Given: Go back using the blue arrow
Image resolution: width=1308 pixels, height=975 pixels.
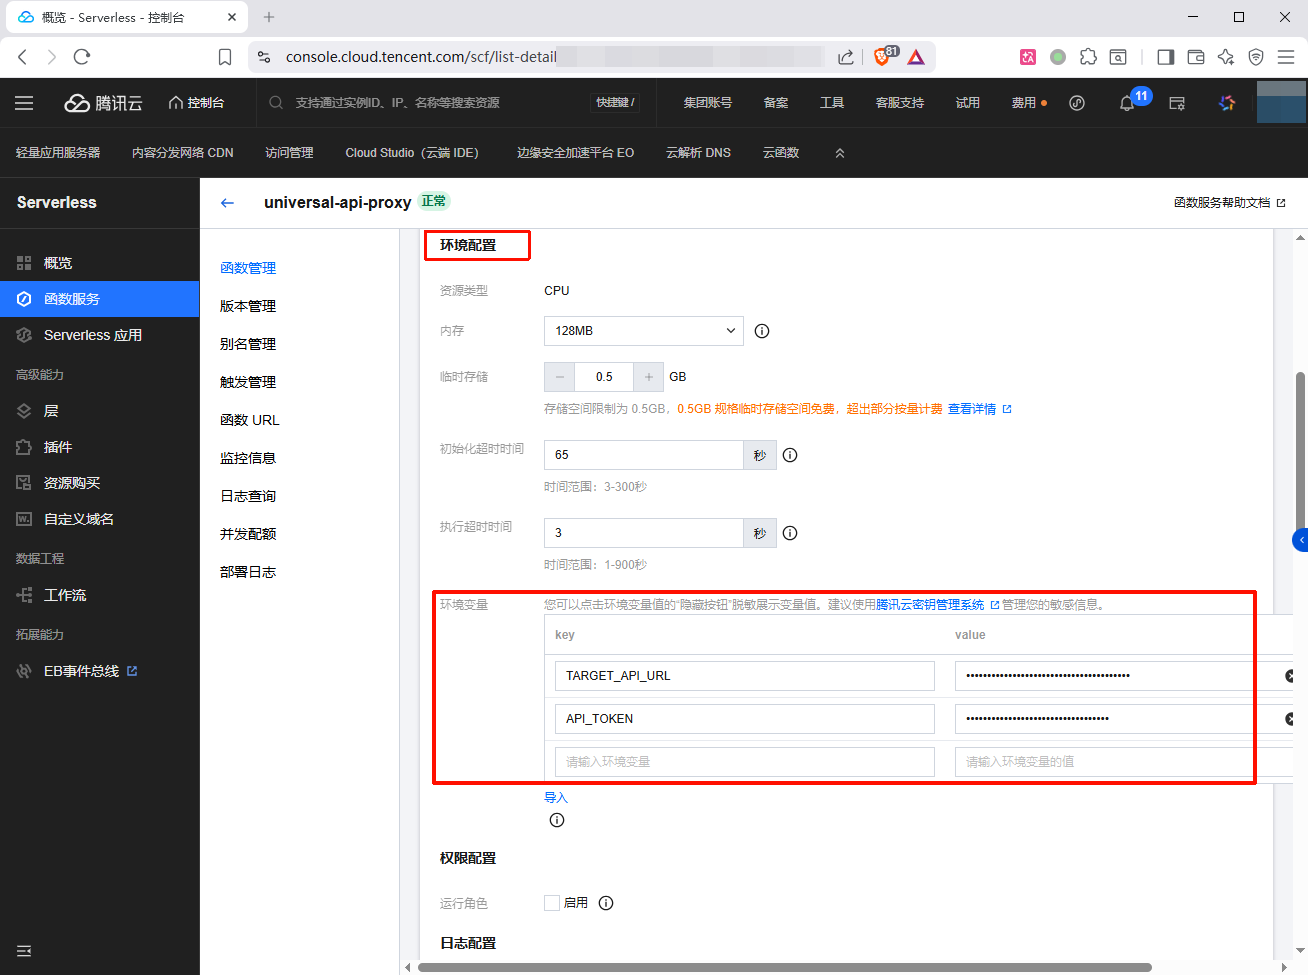Looking at the screenshot, I should coord(227,203).
